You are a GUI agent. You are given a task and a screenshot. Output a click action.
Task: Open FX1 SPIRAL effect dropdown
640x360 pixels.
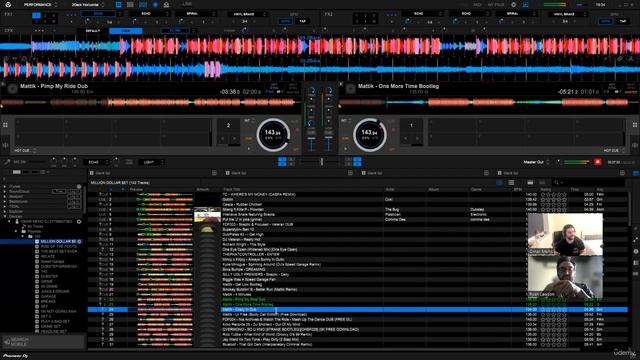(x=195, y=14)
